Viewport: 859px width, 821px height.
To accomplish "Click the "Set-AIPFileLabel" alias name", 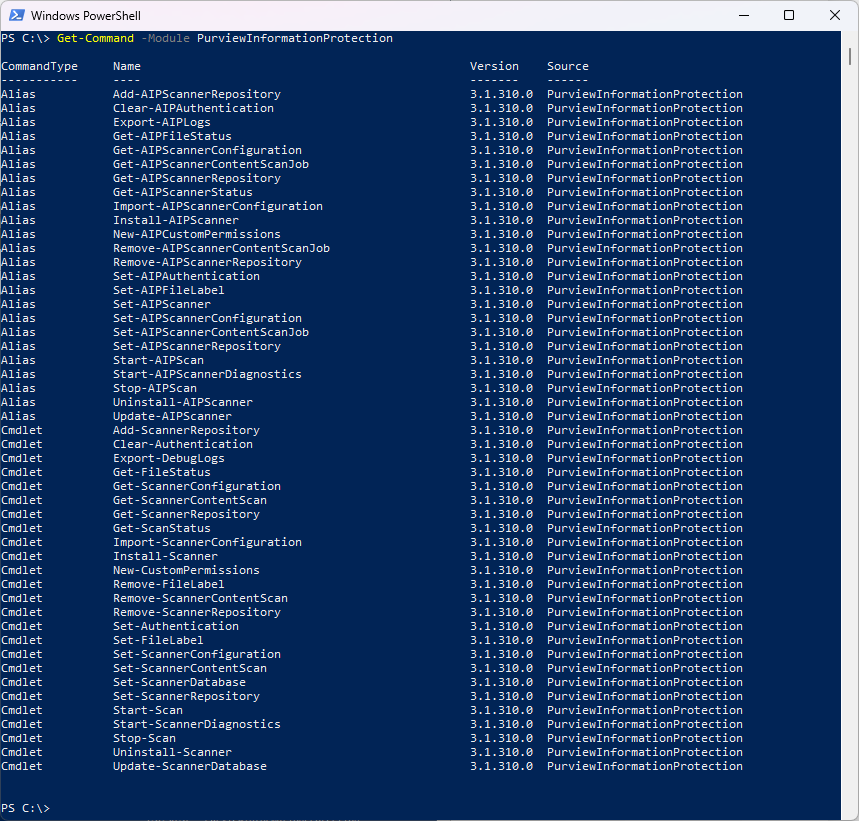I will click(169, 290).
